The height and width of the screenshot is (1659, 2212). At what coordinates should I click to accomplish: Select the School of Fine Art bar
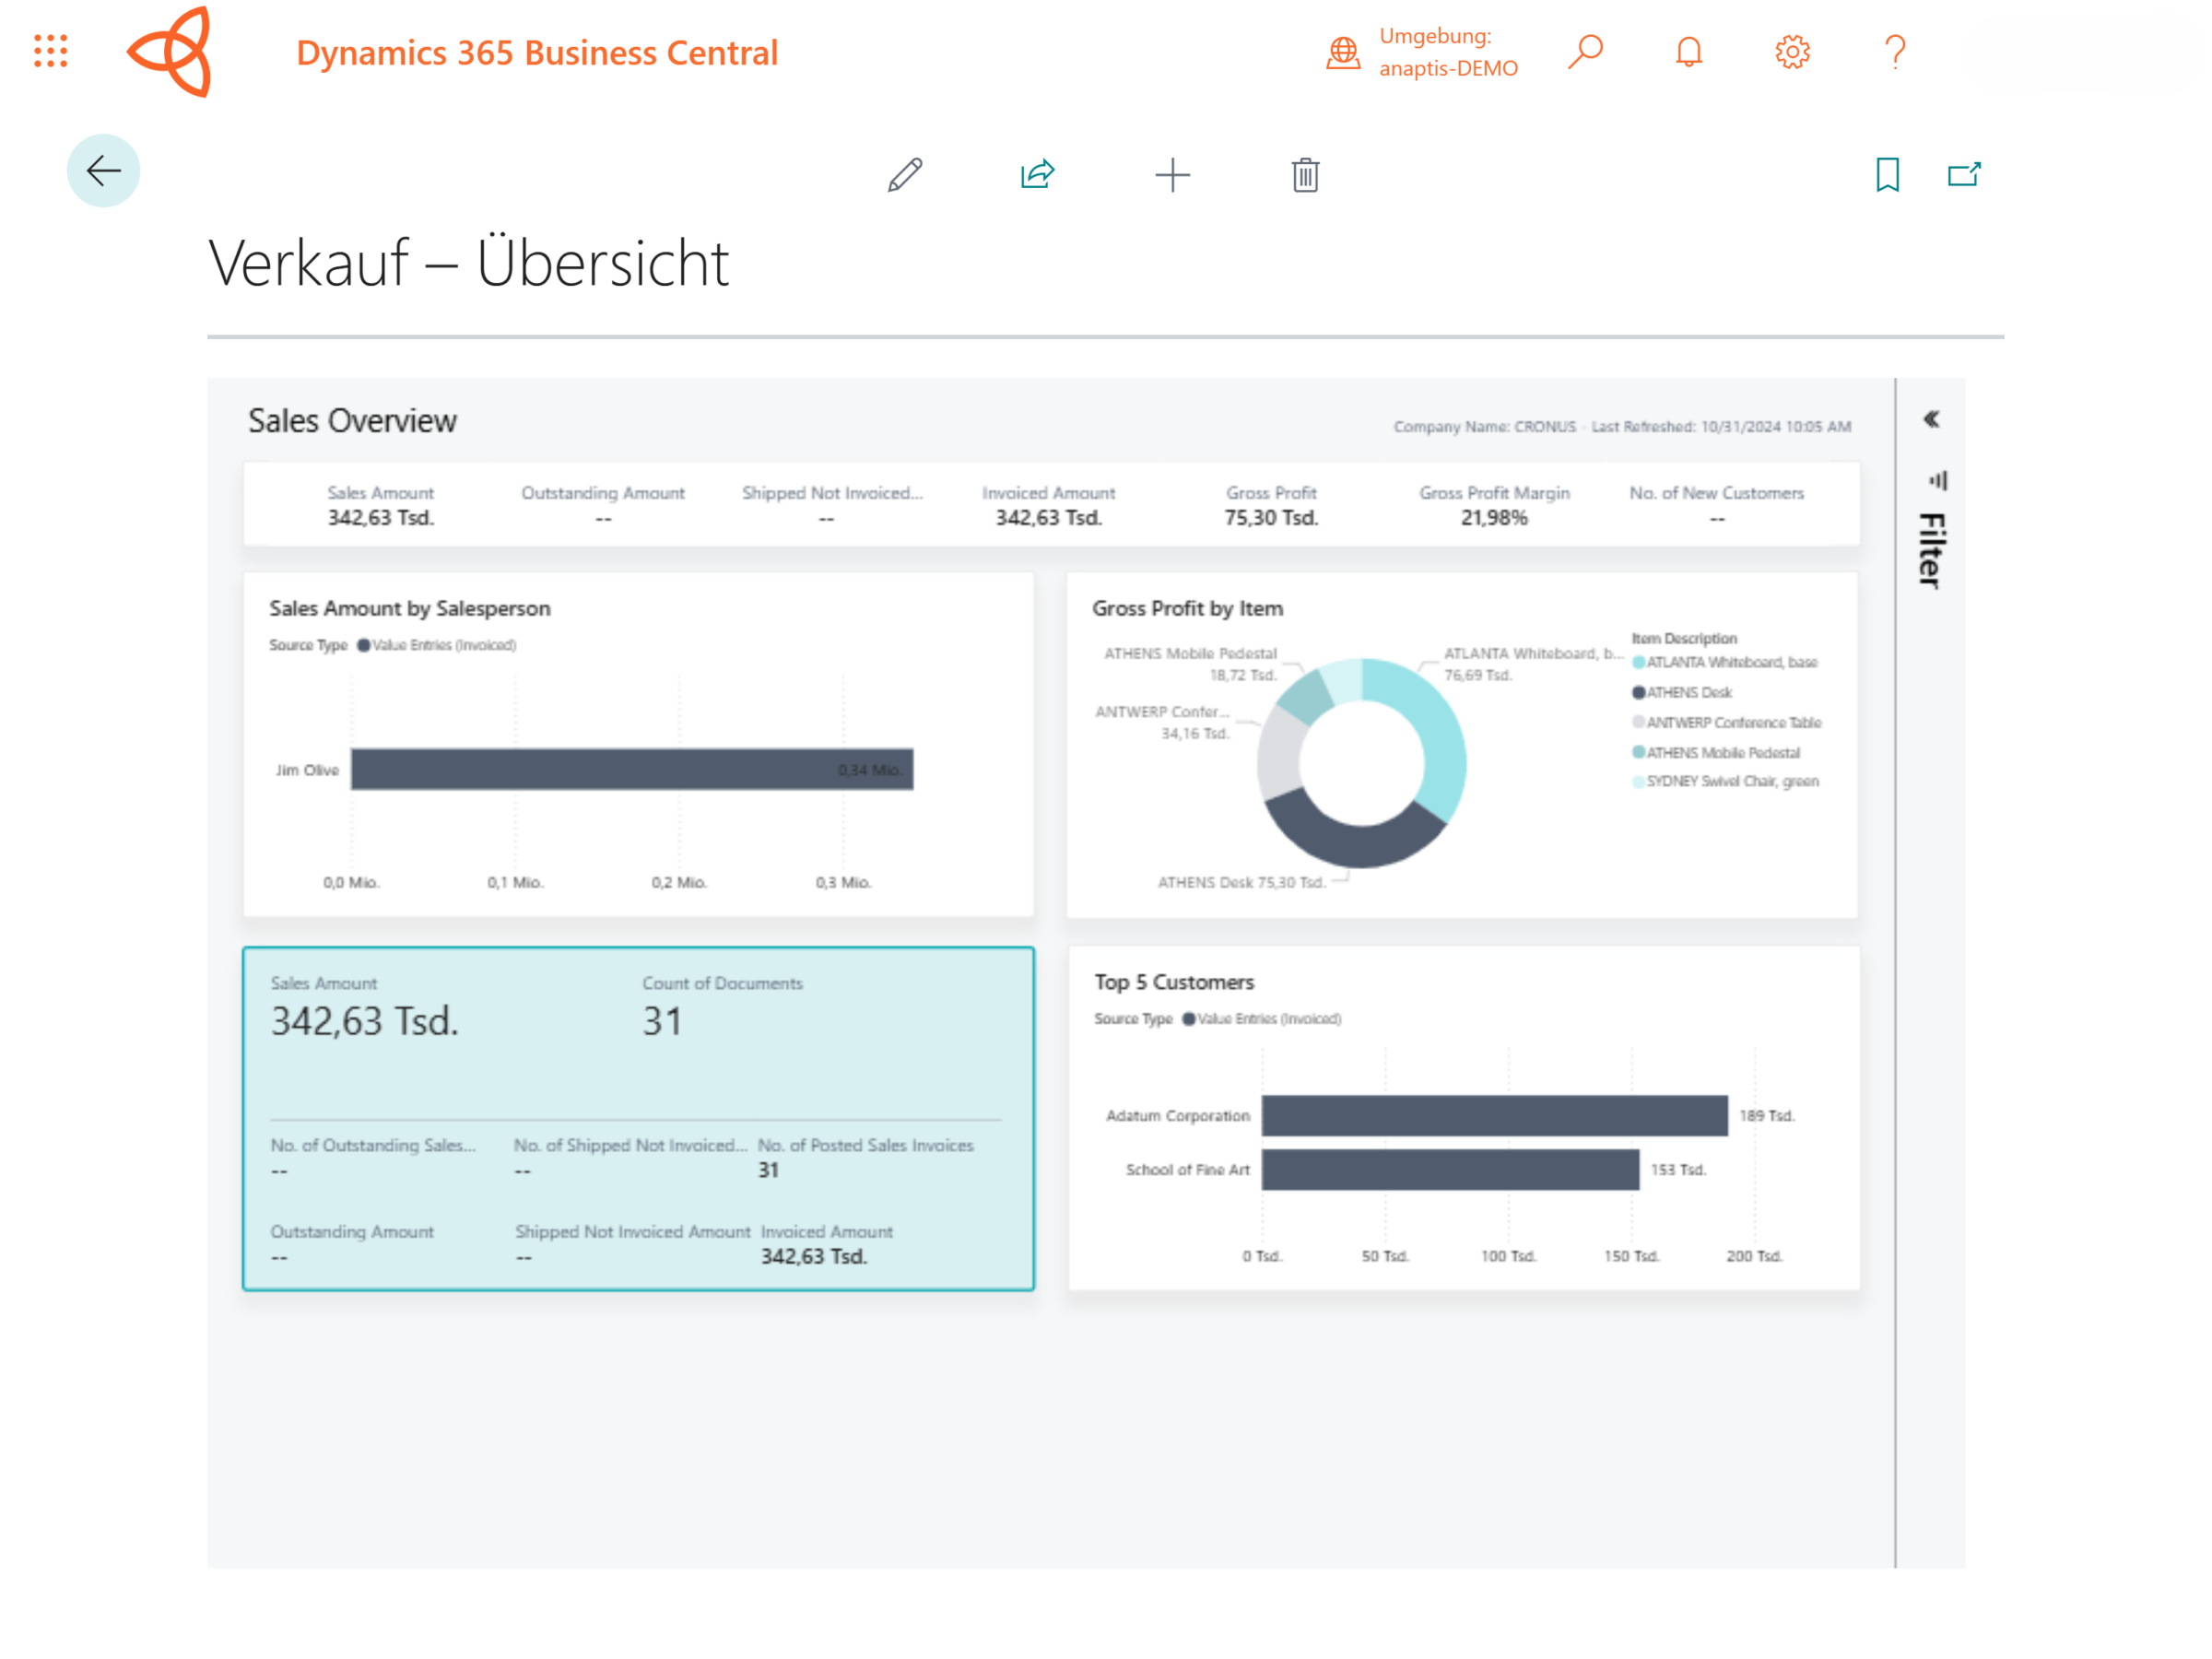tap(1450, 1169)
